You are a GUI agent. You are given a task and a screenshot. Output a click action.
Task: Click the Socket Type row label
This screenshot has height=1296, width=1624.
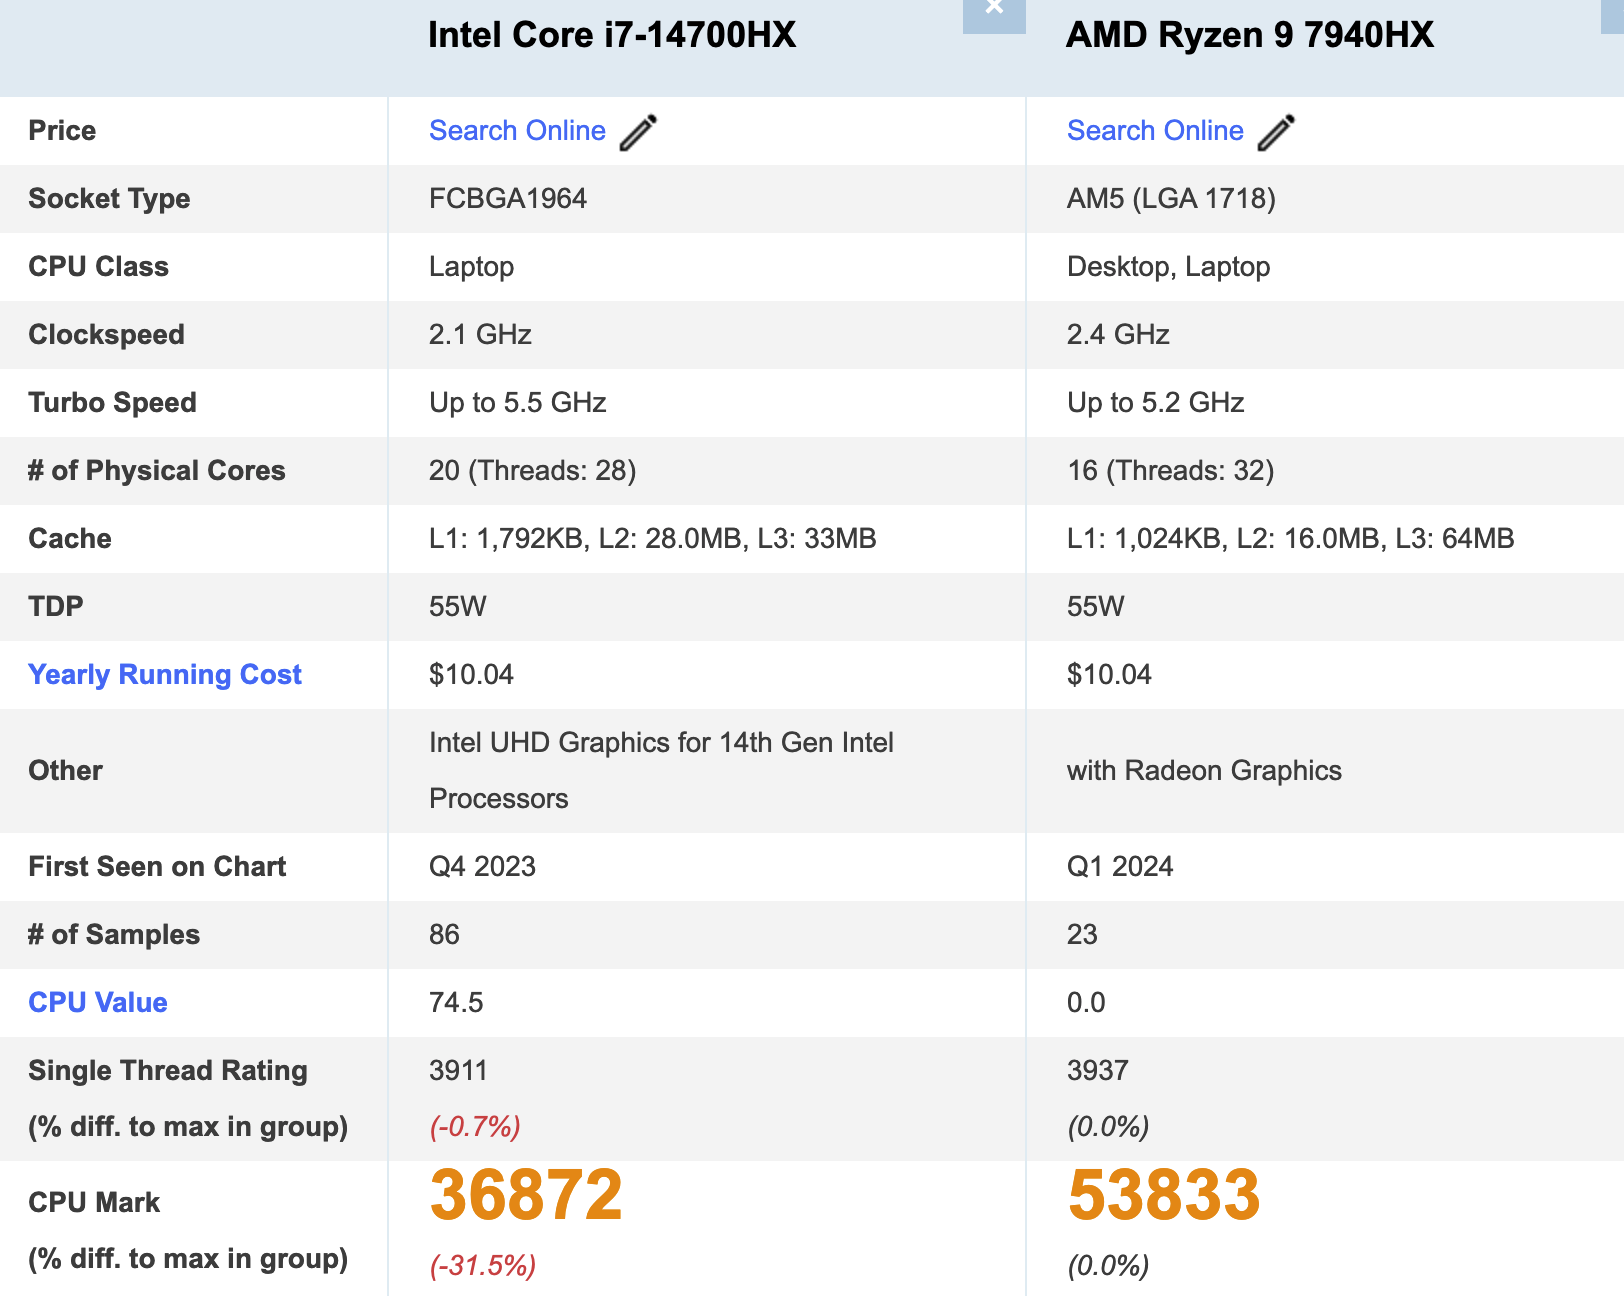pyautogui.click(x=109, y=198)
